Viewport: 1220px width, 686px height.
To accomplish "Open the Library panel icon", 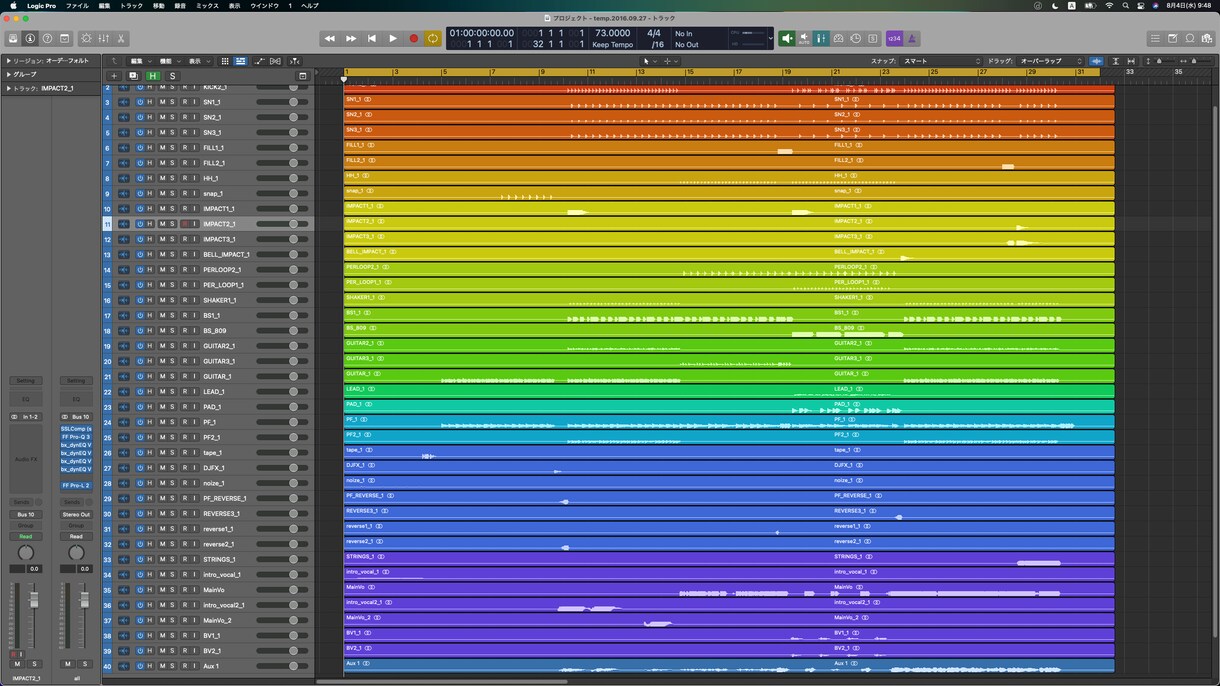I will (13, 38).
